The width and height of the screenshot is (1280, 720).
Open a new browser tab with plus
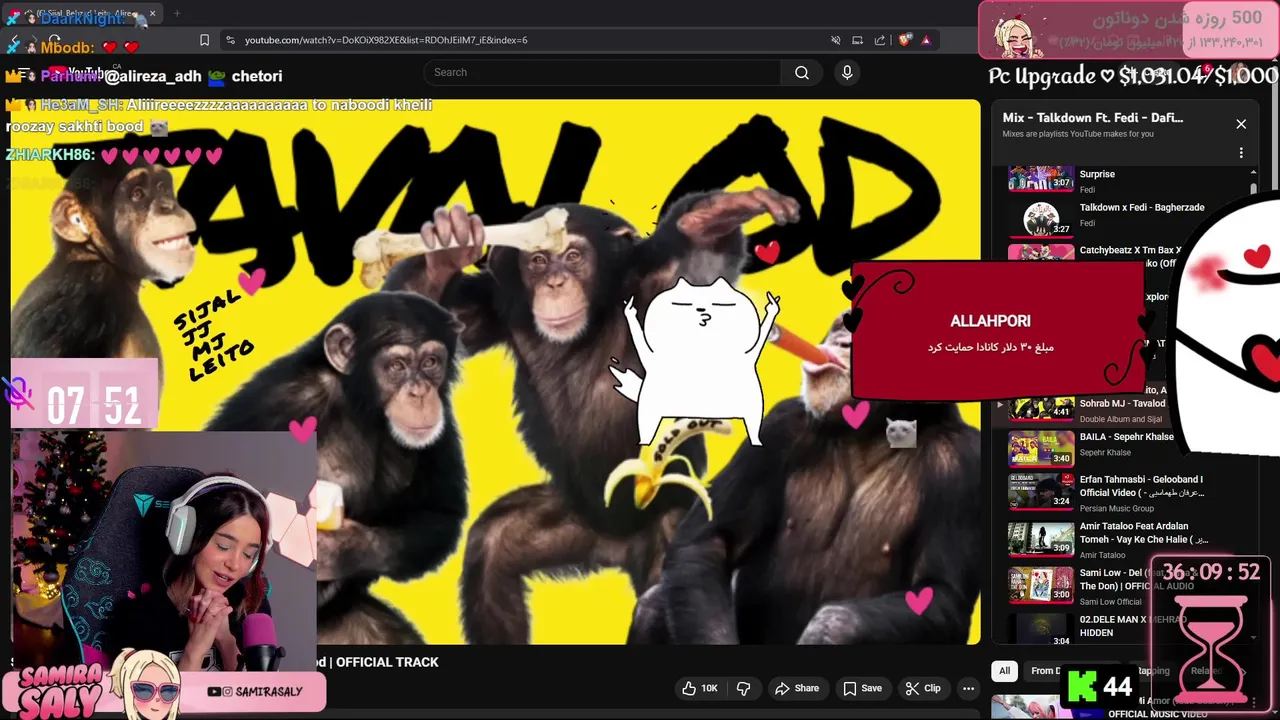tap(177, 14)
